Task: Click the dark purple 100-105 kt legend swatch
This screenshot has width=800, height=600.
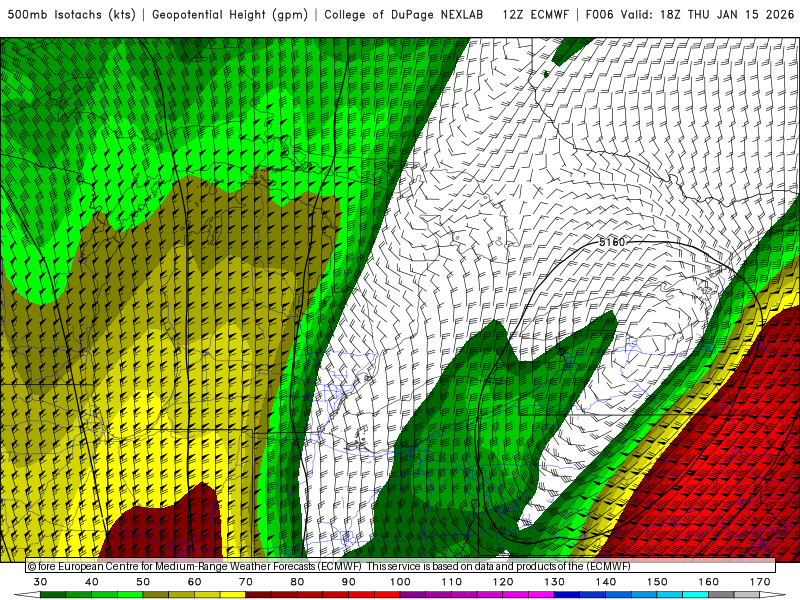Action: click(413, 595)
